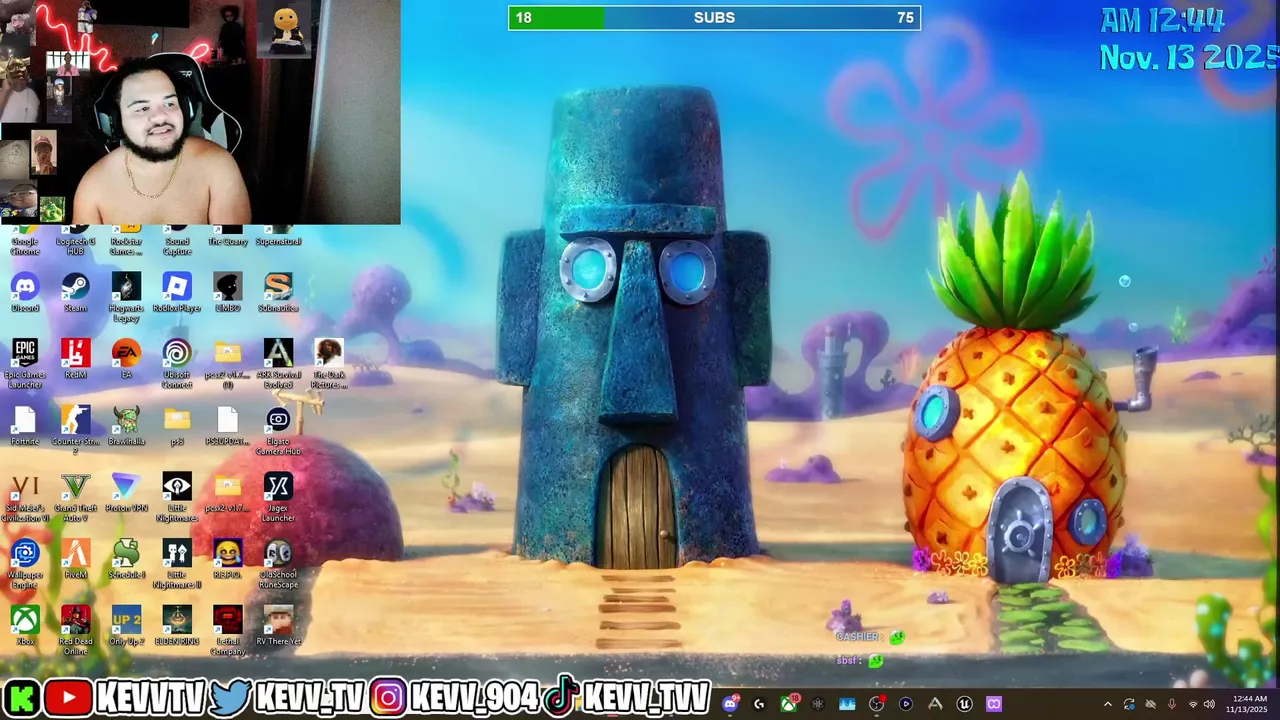Select the Xbox desktop shortcut
Screen dimensions: 1280x720
[x=25, y=625]
